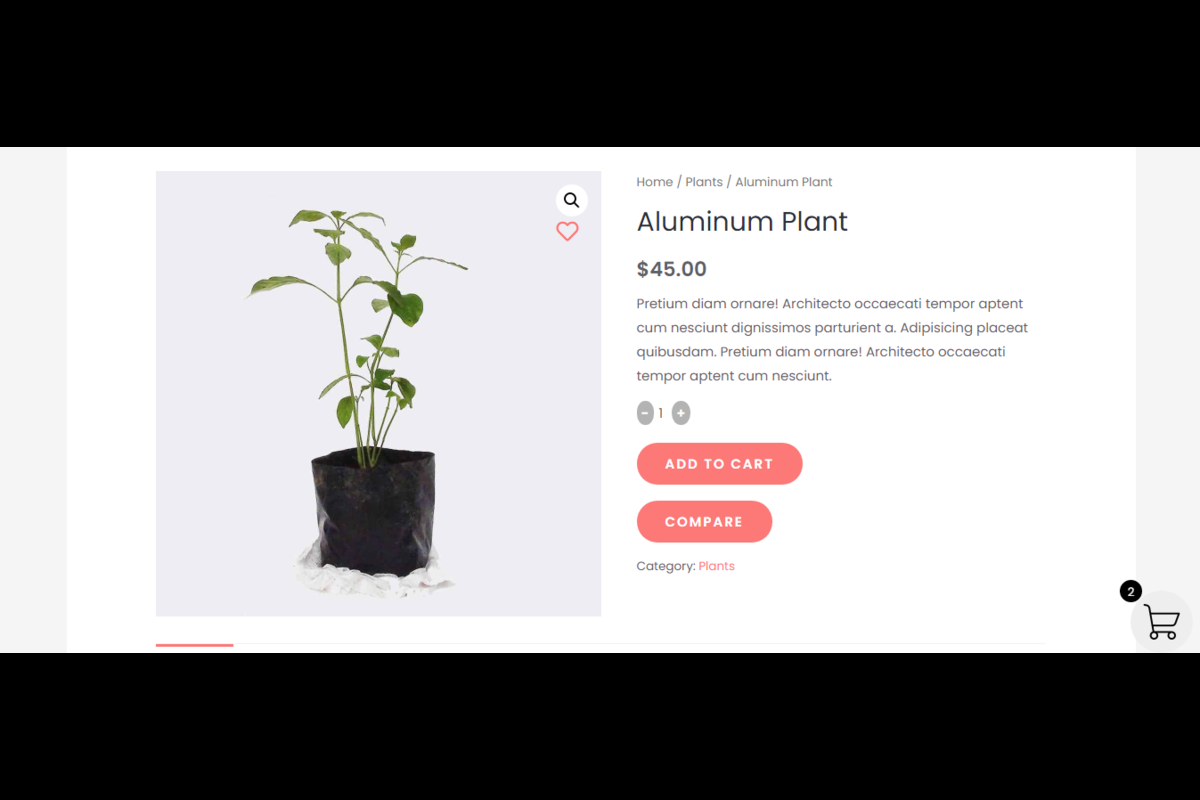The height and width of the screenshot is (800, 1200).
Task: Click the cart item count badge
Action: coord(1130,591)
